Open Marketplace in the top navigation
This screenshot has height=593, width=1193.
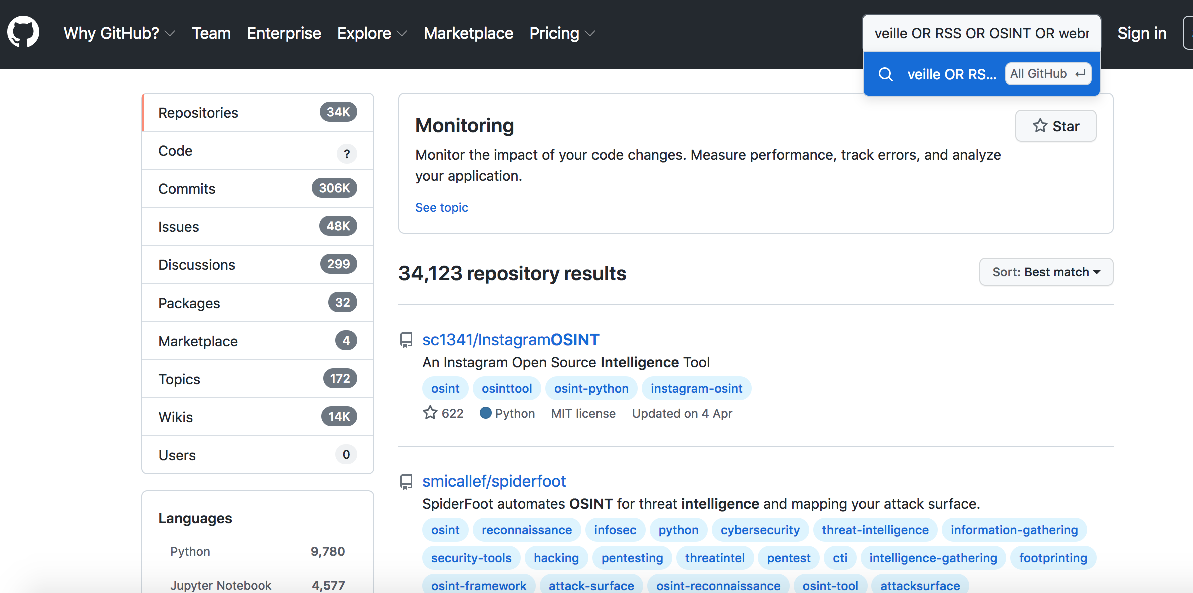pyautogui.click(x=468, y=33)
